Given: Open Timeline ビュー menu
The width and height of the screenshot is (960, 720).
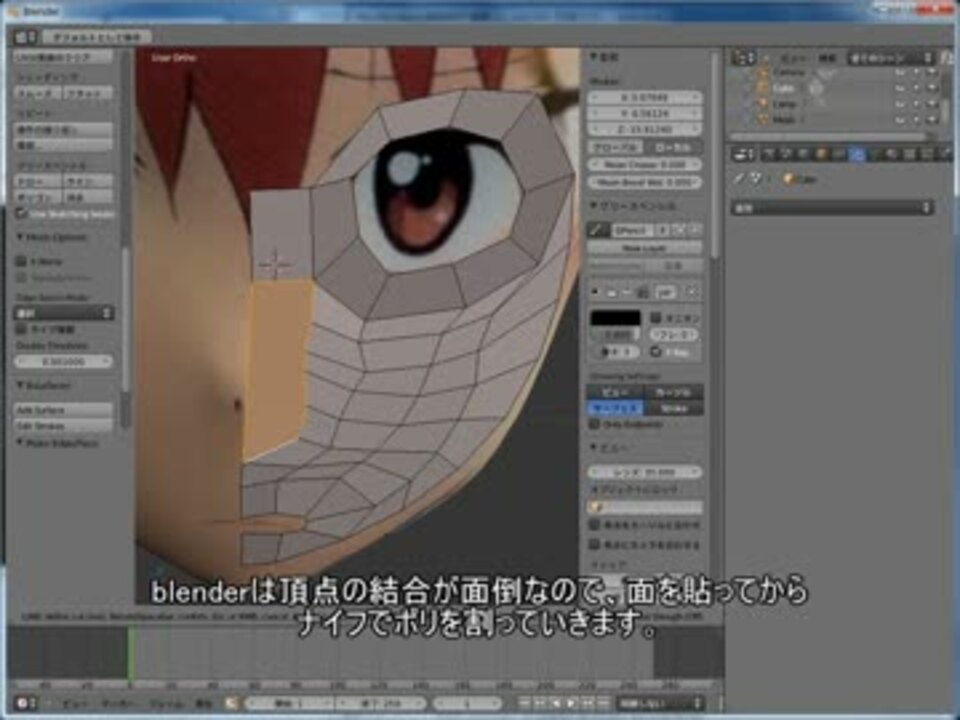Looking at the screenshot, I should tap(75, 703).
